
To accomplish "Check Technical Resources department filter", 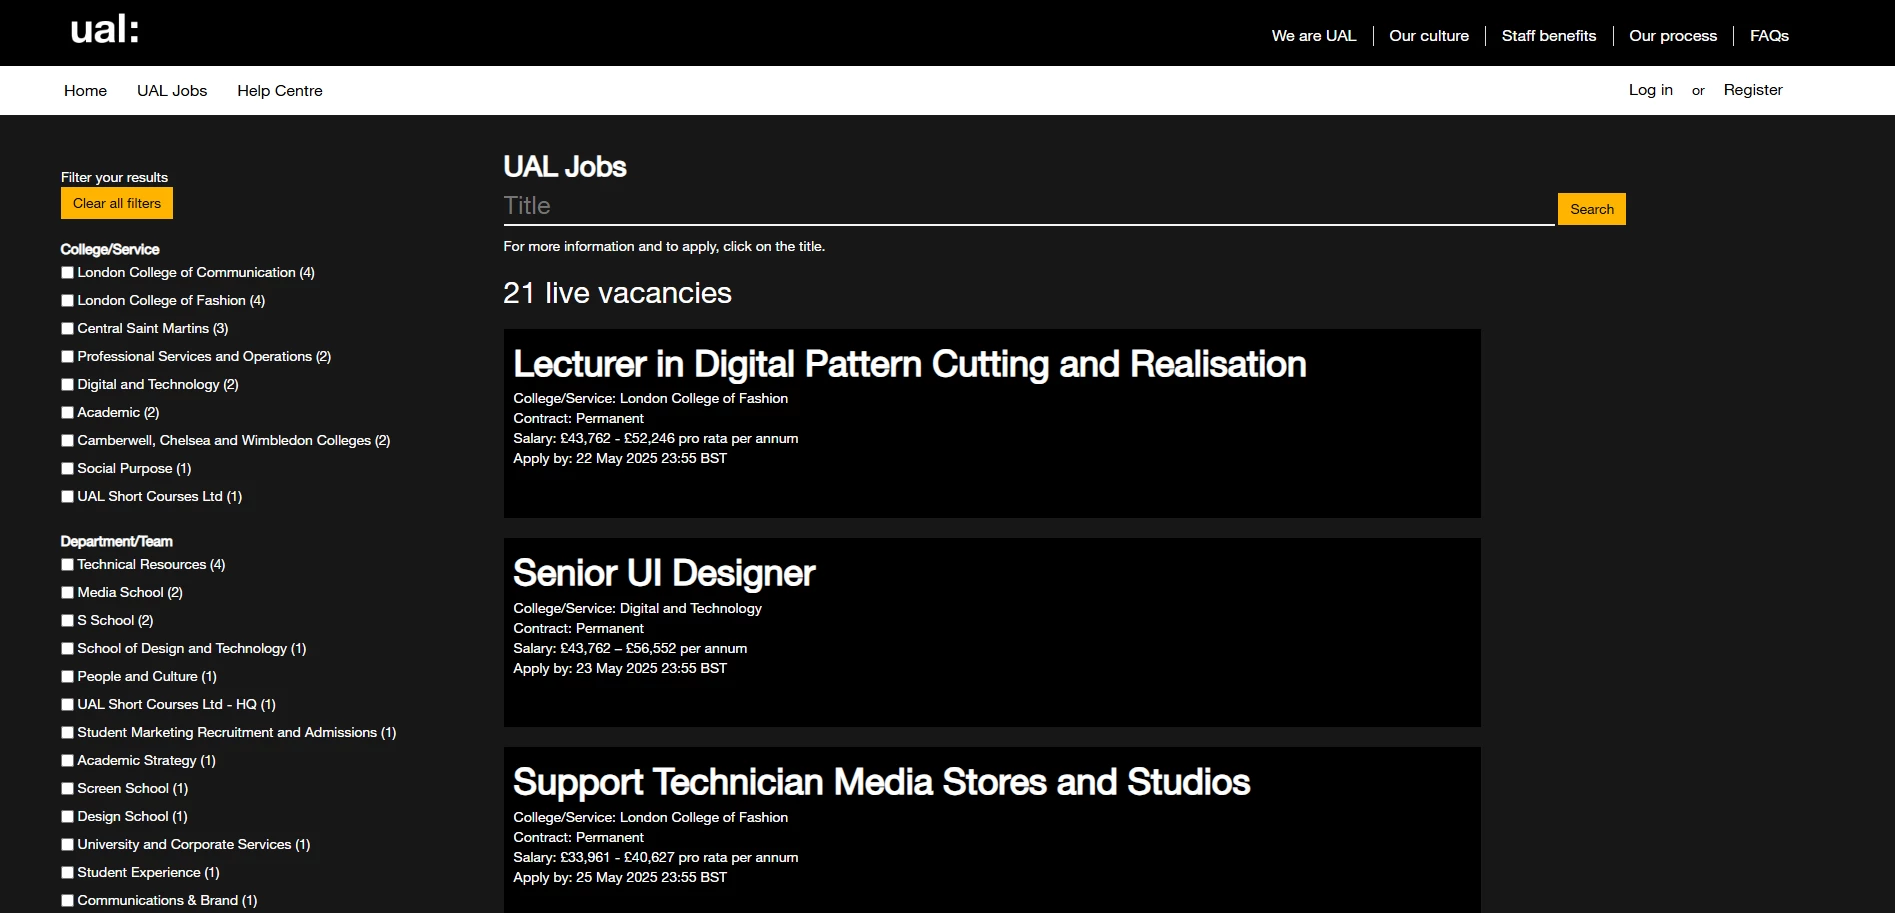I will click(x=67, y=564).
